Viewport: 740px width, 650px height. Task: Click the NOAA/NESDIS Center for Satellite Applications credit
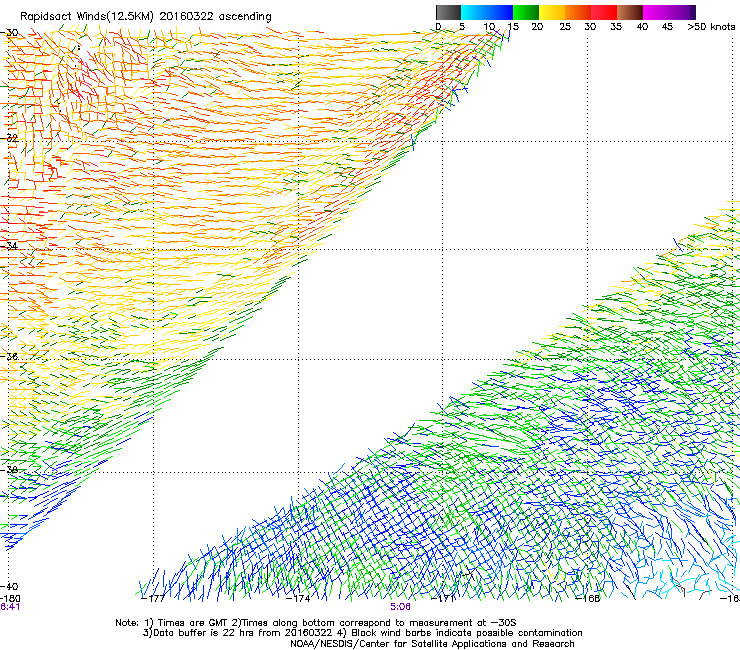pos(432,644)
